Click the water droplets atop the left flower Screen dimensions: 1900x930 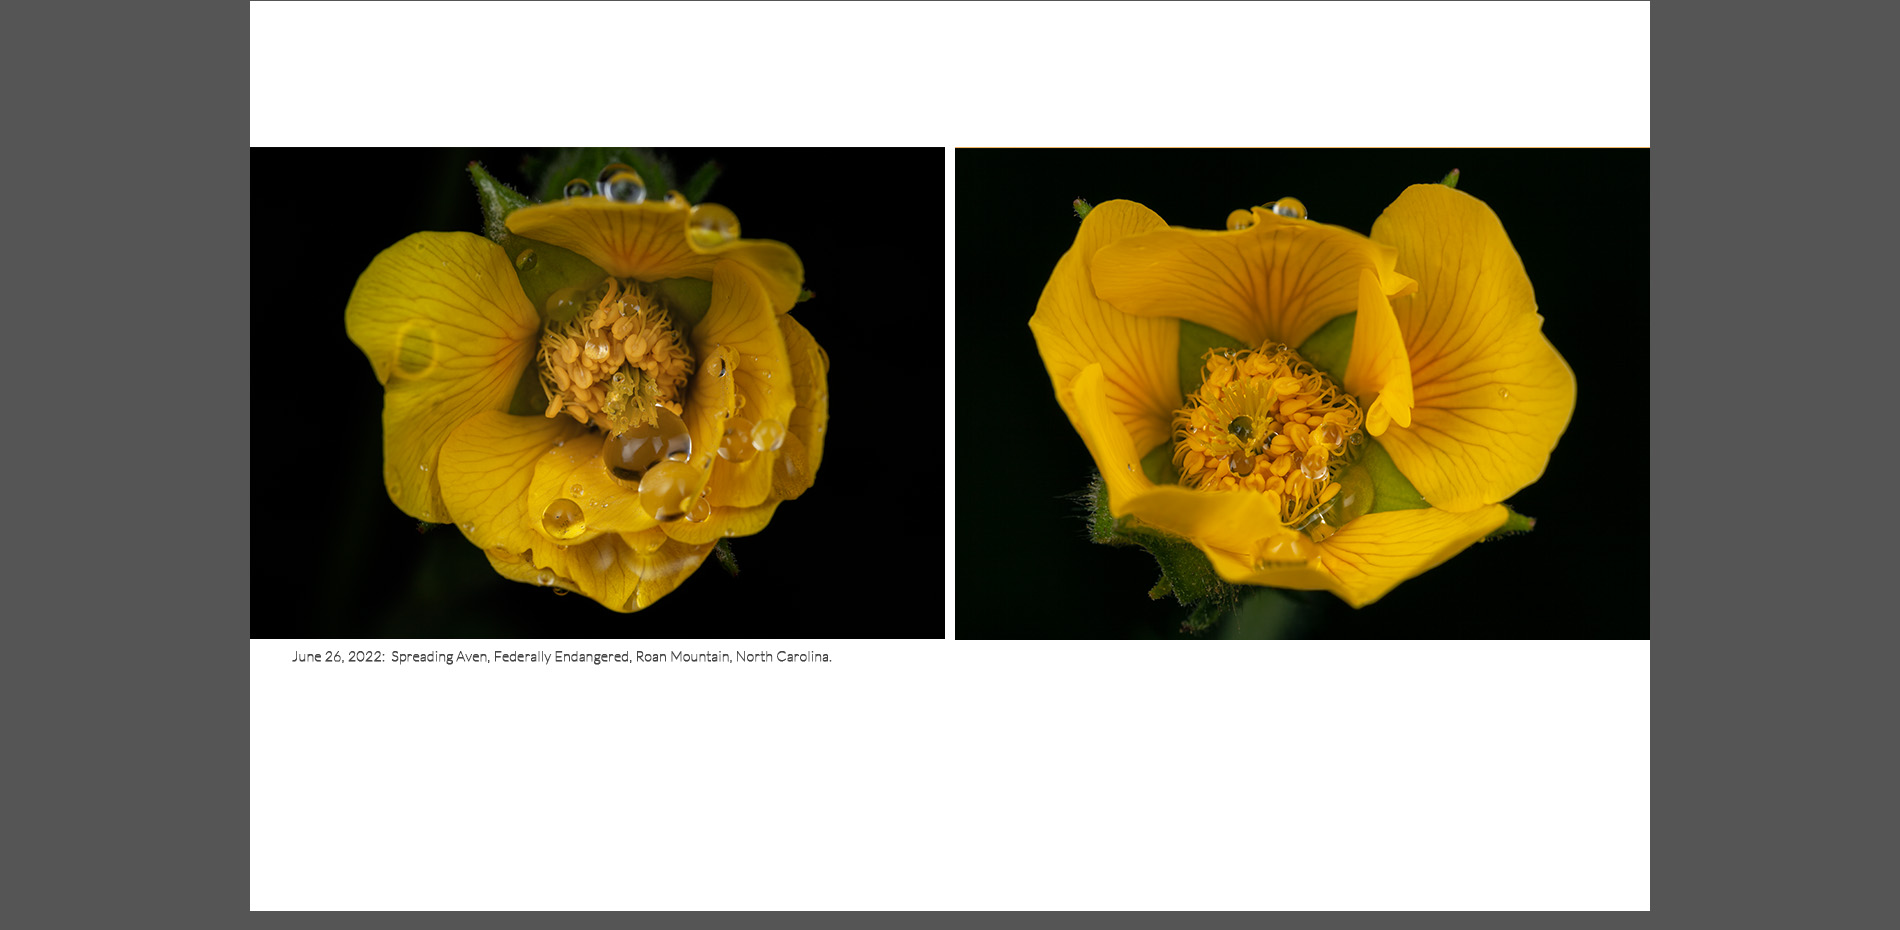[620, 184]
